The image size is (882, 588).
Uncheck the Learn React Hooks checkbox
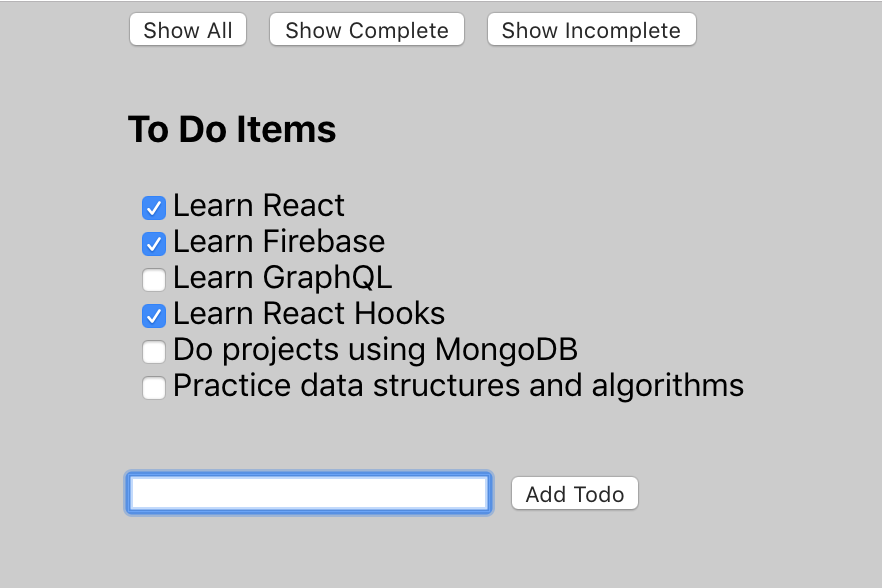(x=154, y=316)
